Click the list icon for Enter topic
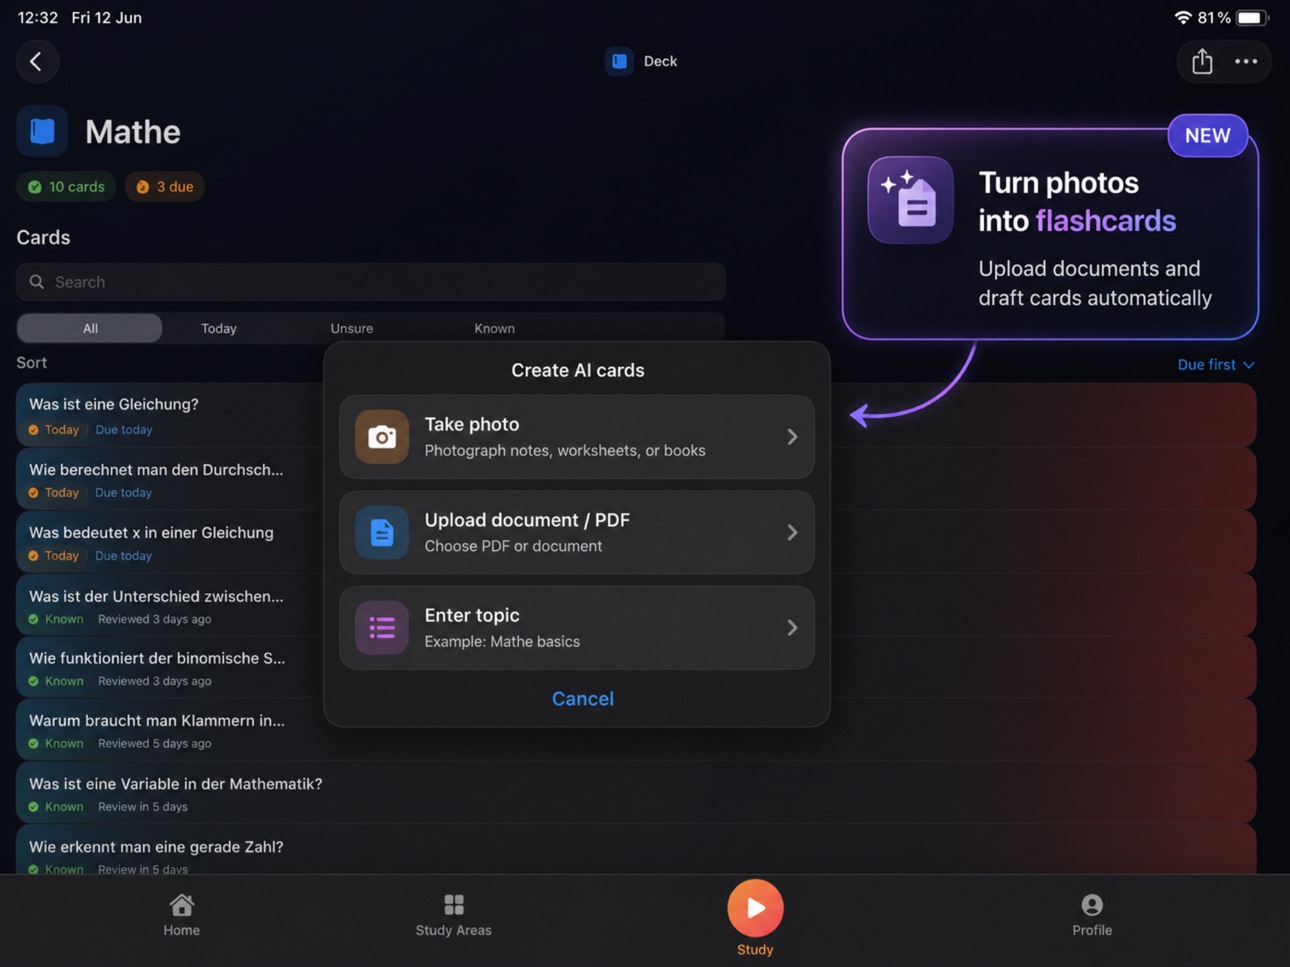This screenshot has height=967, width=1290. pyautogui.click(x=382, y=628)
